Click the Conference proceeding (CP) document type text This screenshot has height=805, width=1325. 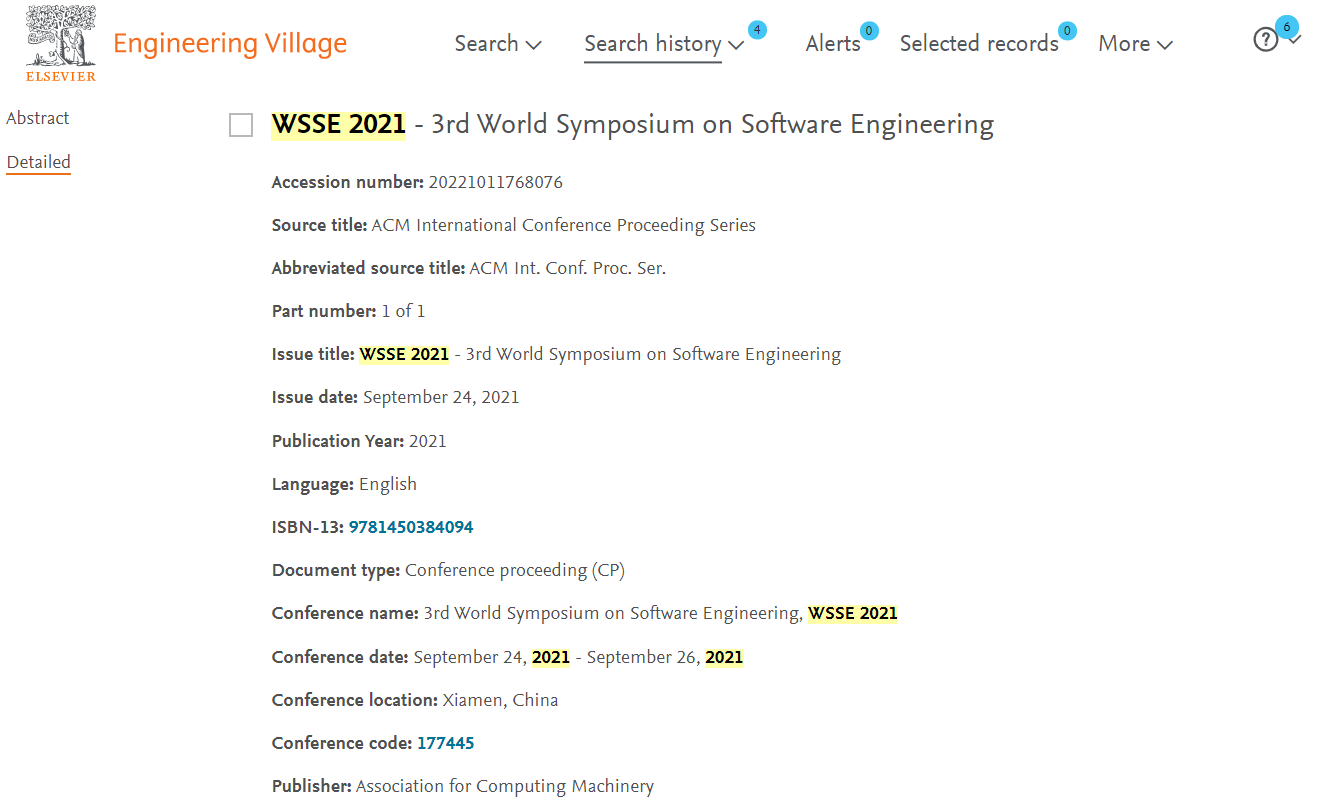click(x=515, y=570)
